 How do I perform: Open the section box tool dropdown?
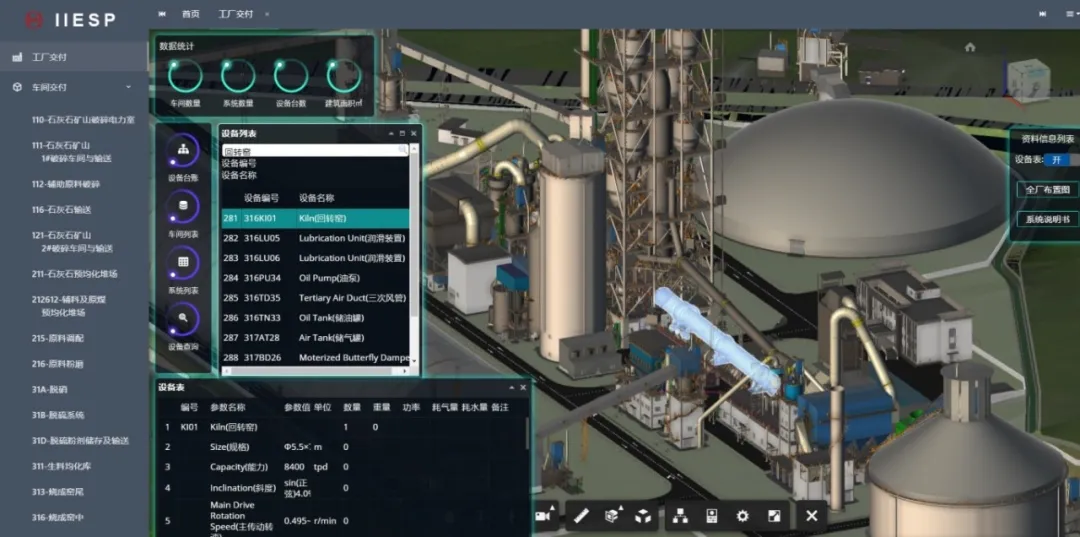coord(613,516)
